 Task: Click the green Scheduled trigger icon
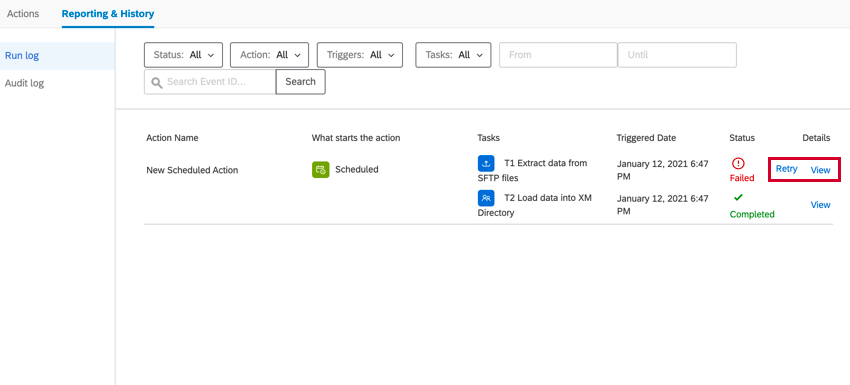[x=320, y=170]
